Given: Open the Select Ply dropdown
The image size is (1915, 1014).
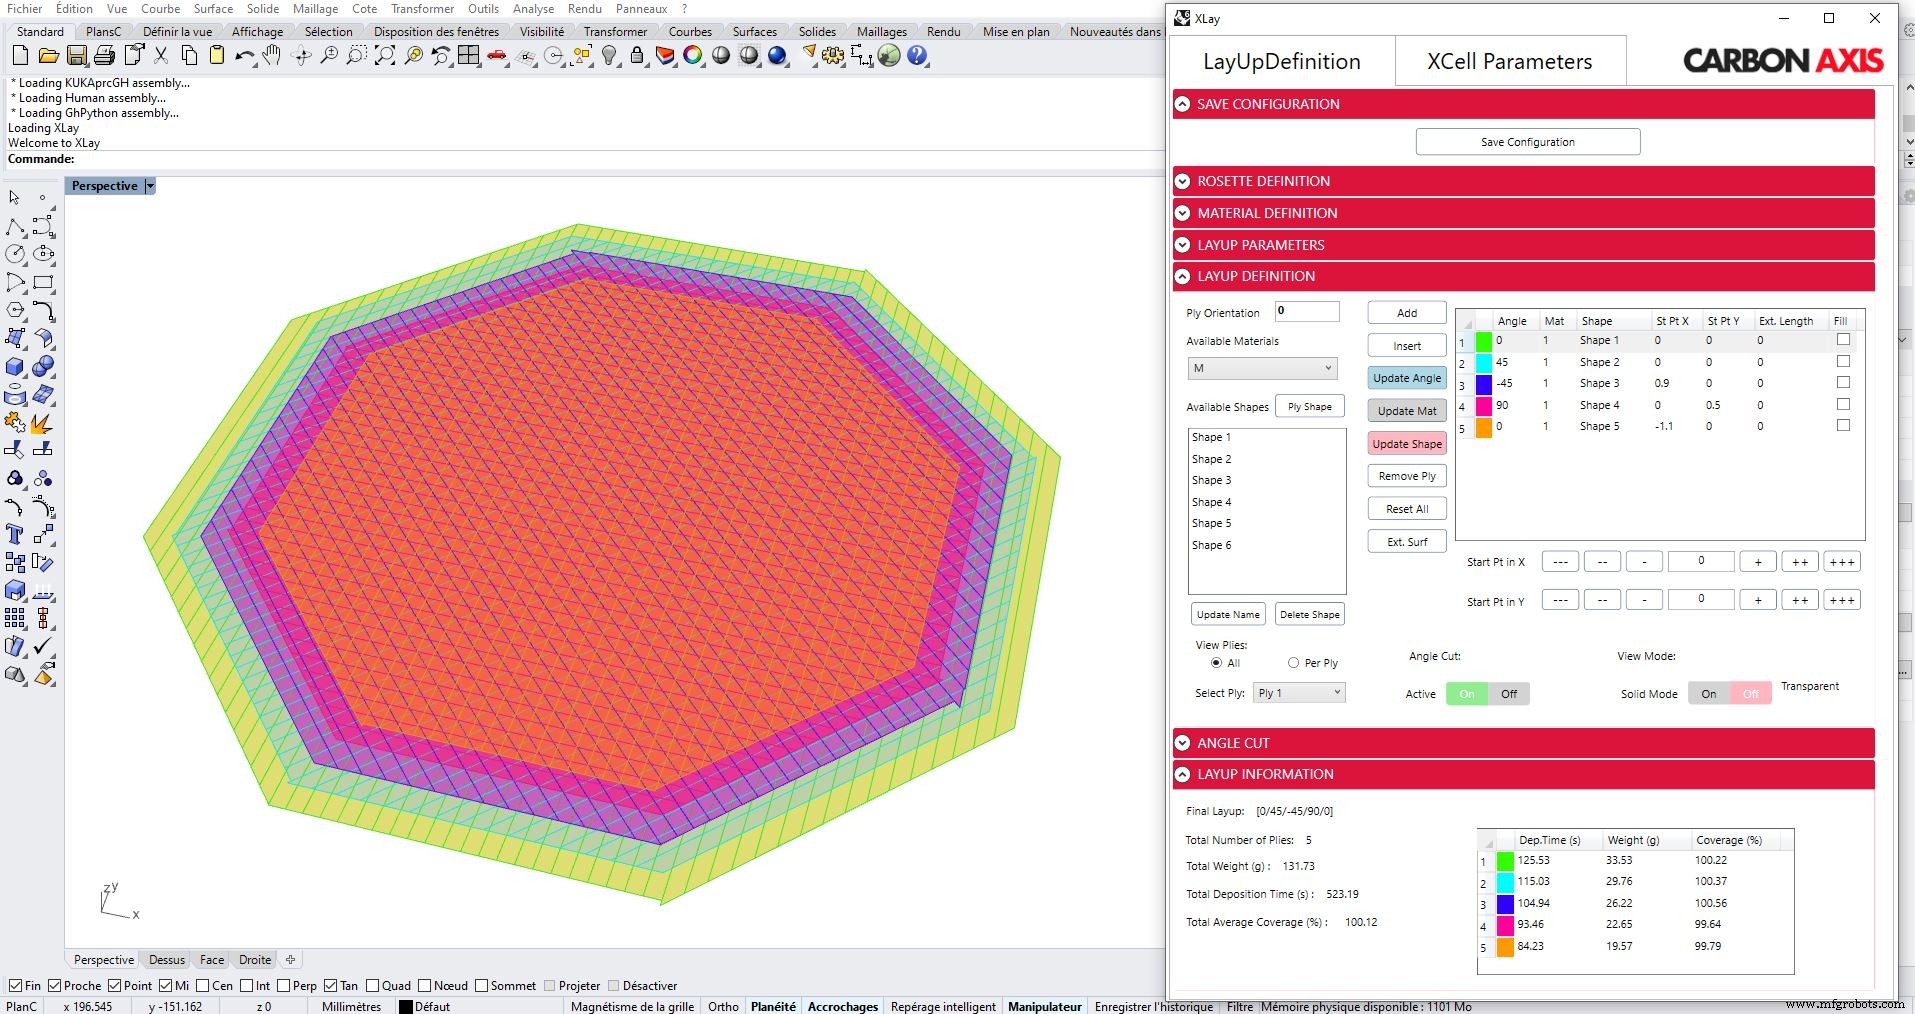Looking at the screenshot, I should [1298, 693].
